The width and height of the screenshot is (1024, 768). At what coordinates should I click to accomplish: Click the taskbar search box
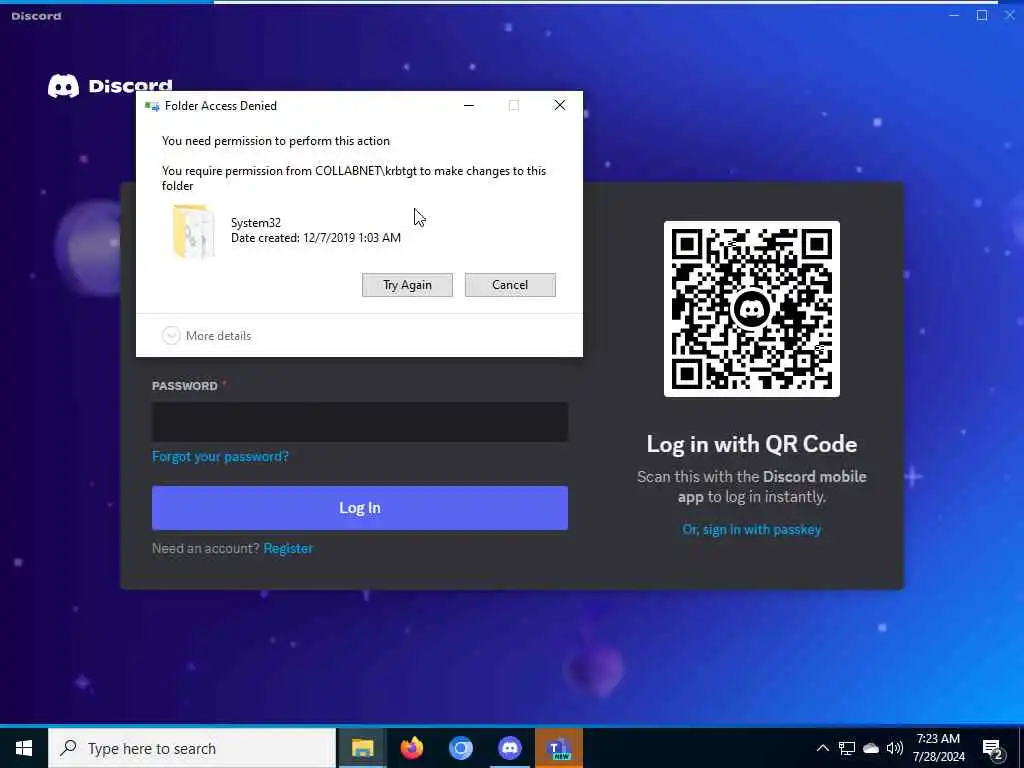click(192, 748)
